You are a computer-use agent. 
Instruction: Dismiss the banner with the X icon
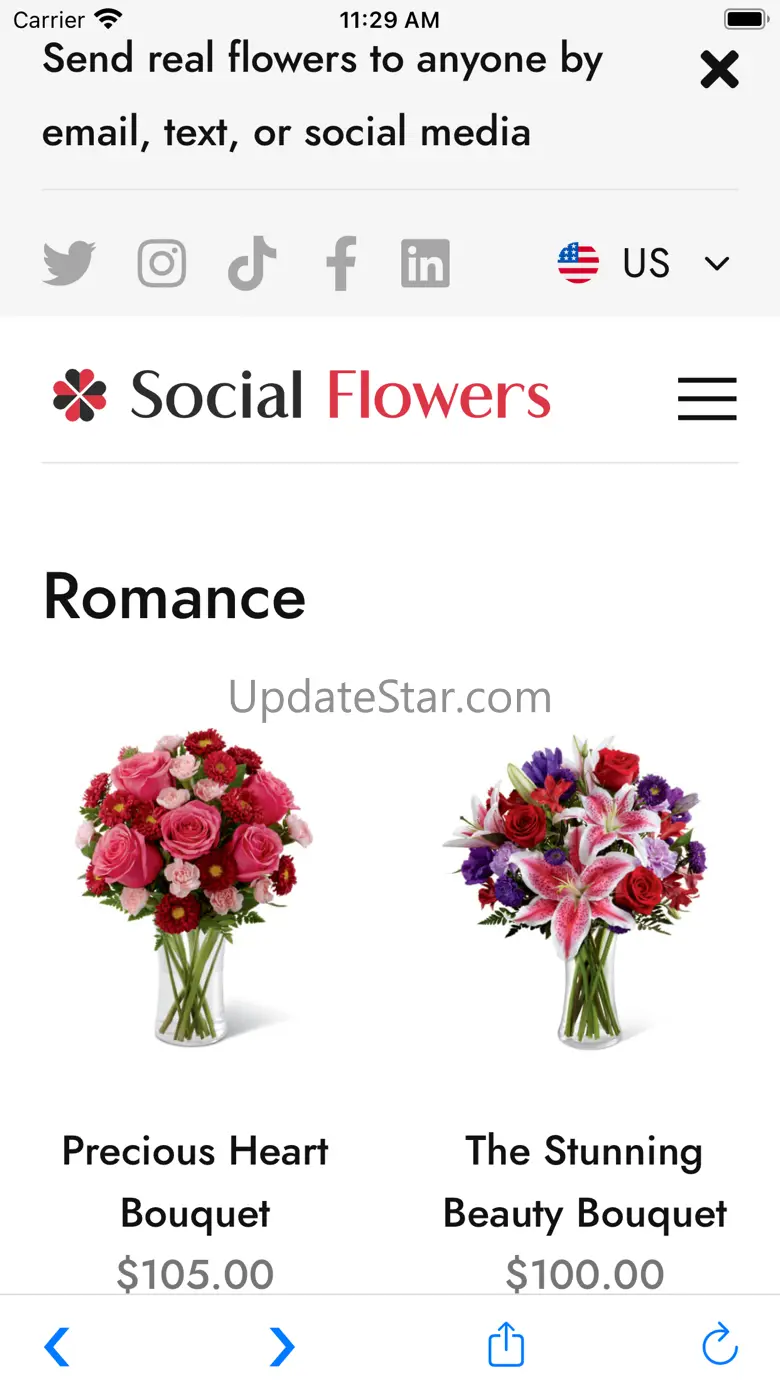719,70
